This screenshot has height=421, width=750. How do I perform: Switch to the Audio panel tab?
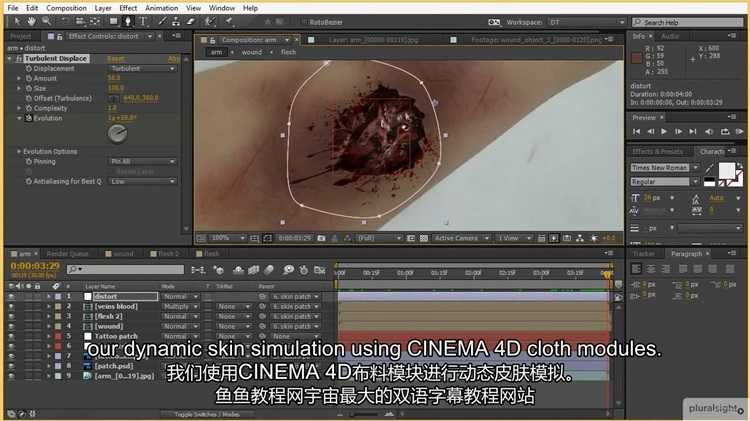click(x=670, y=36)
